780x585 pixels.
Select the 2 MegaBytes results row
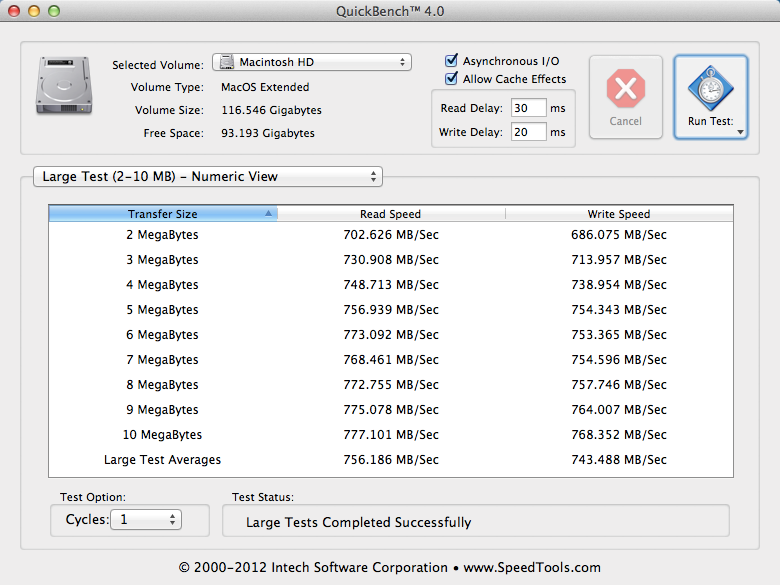390,235
